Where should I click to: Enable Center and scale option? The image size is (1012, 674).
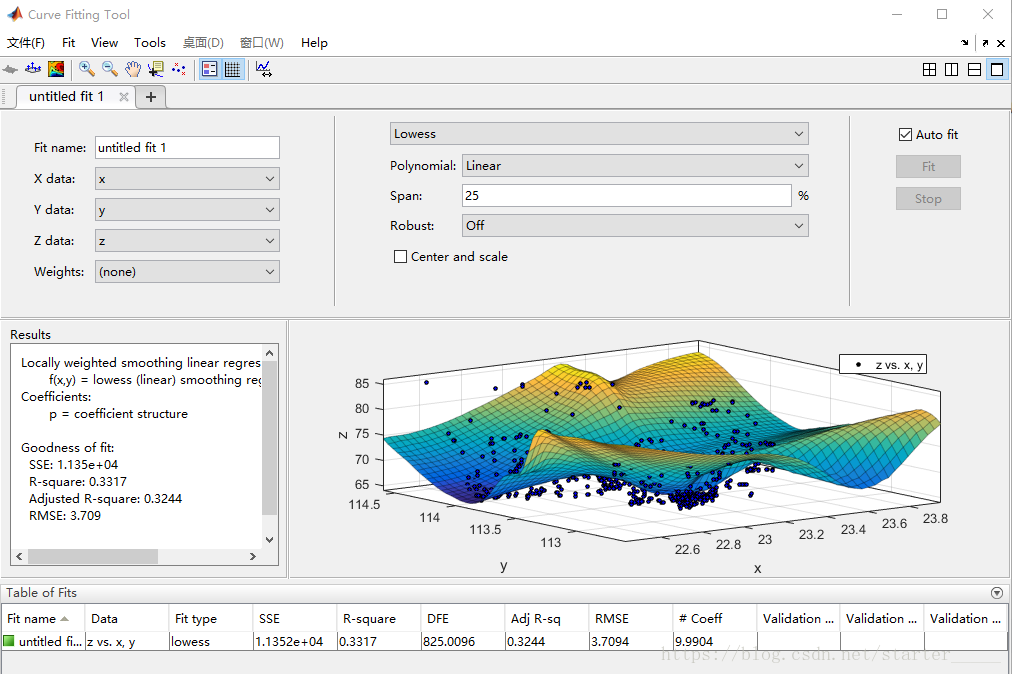[x=400, y=256]
